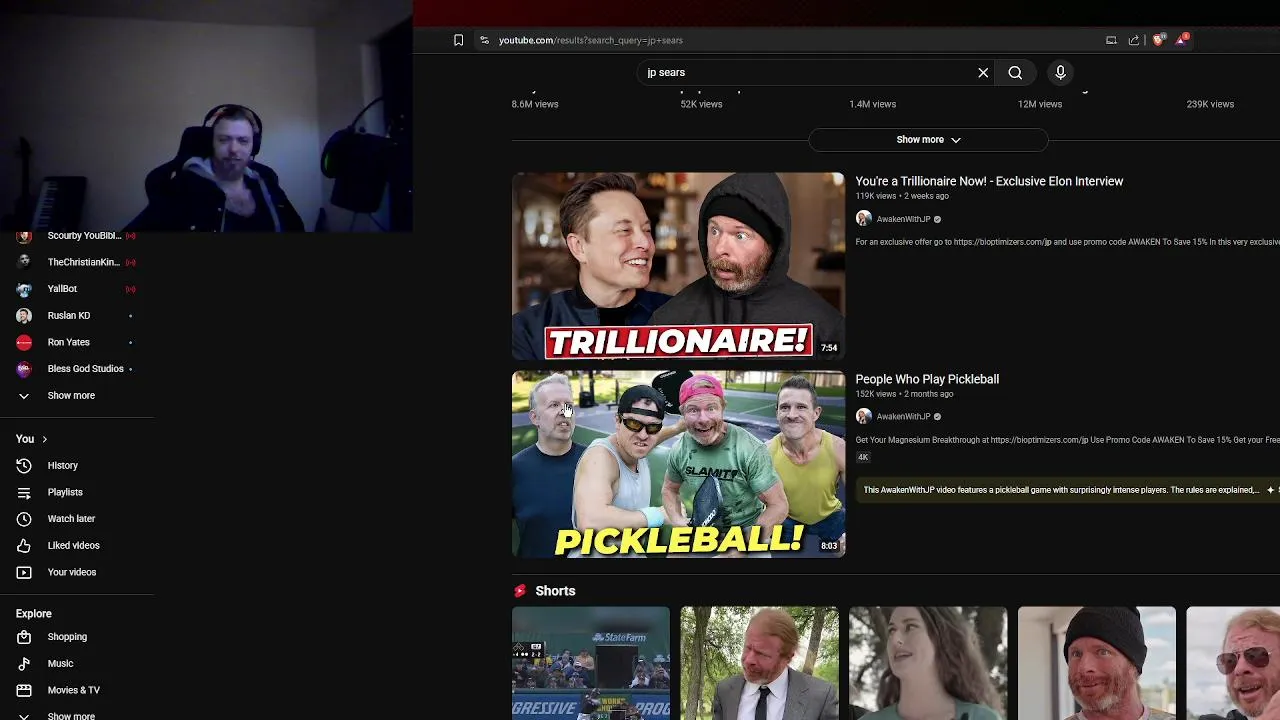
Task: Play the PICKLEBALL video thumbnail
Action: pyautogui.click(x=678, y=464)
